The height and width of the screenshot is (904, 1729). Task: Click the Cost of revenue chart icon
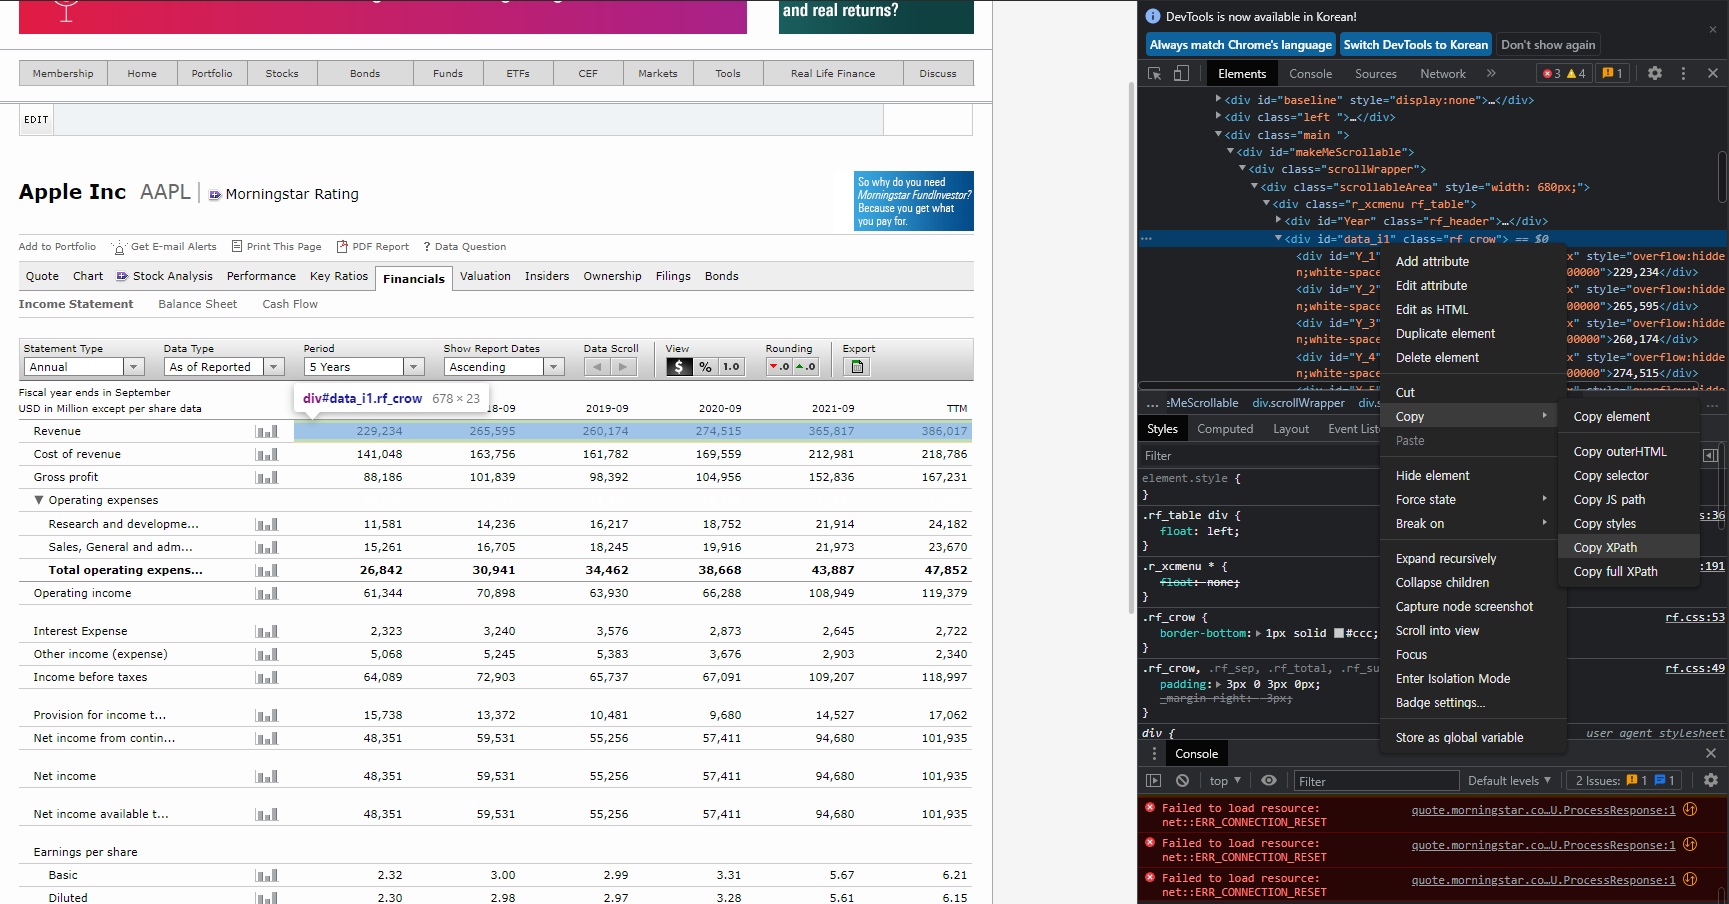[267, 455]
